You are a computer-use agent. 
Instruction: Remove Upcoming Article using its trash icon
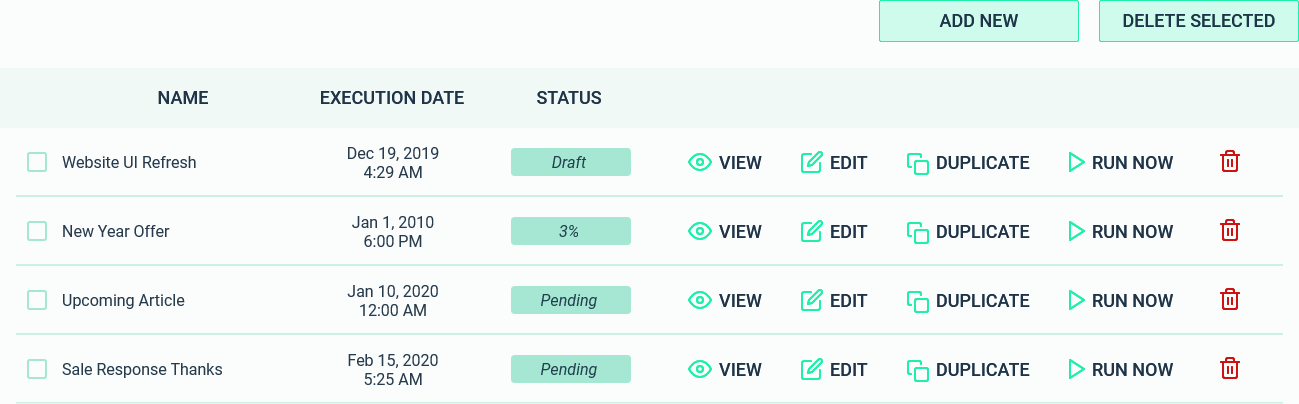click(1230, 300)
